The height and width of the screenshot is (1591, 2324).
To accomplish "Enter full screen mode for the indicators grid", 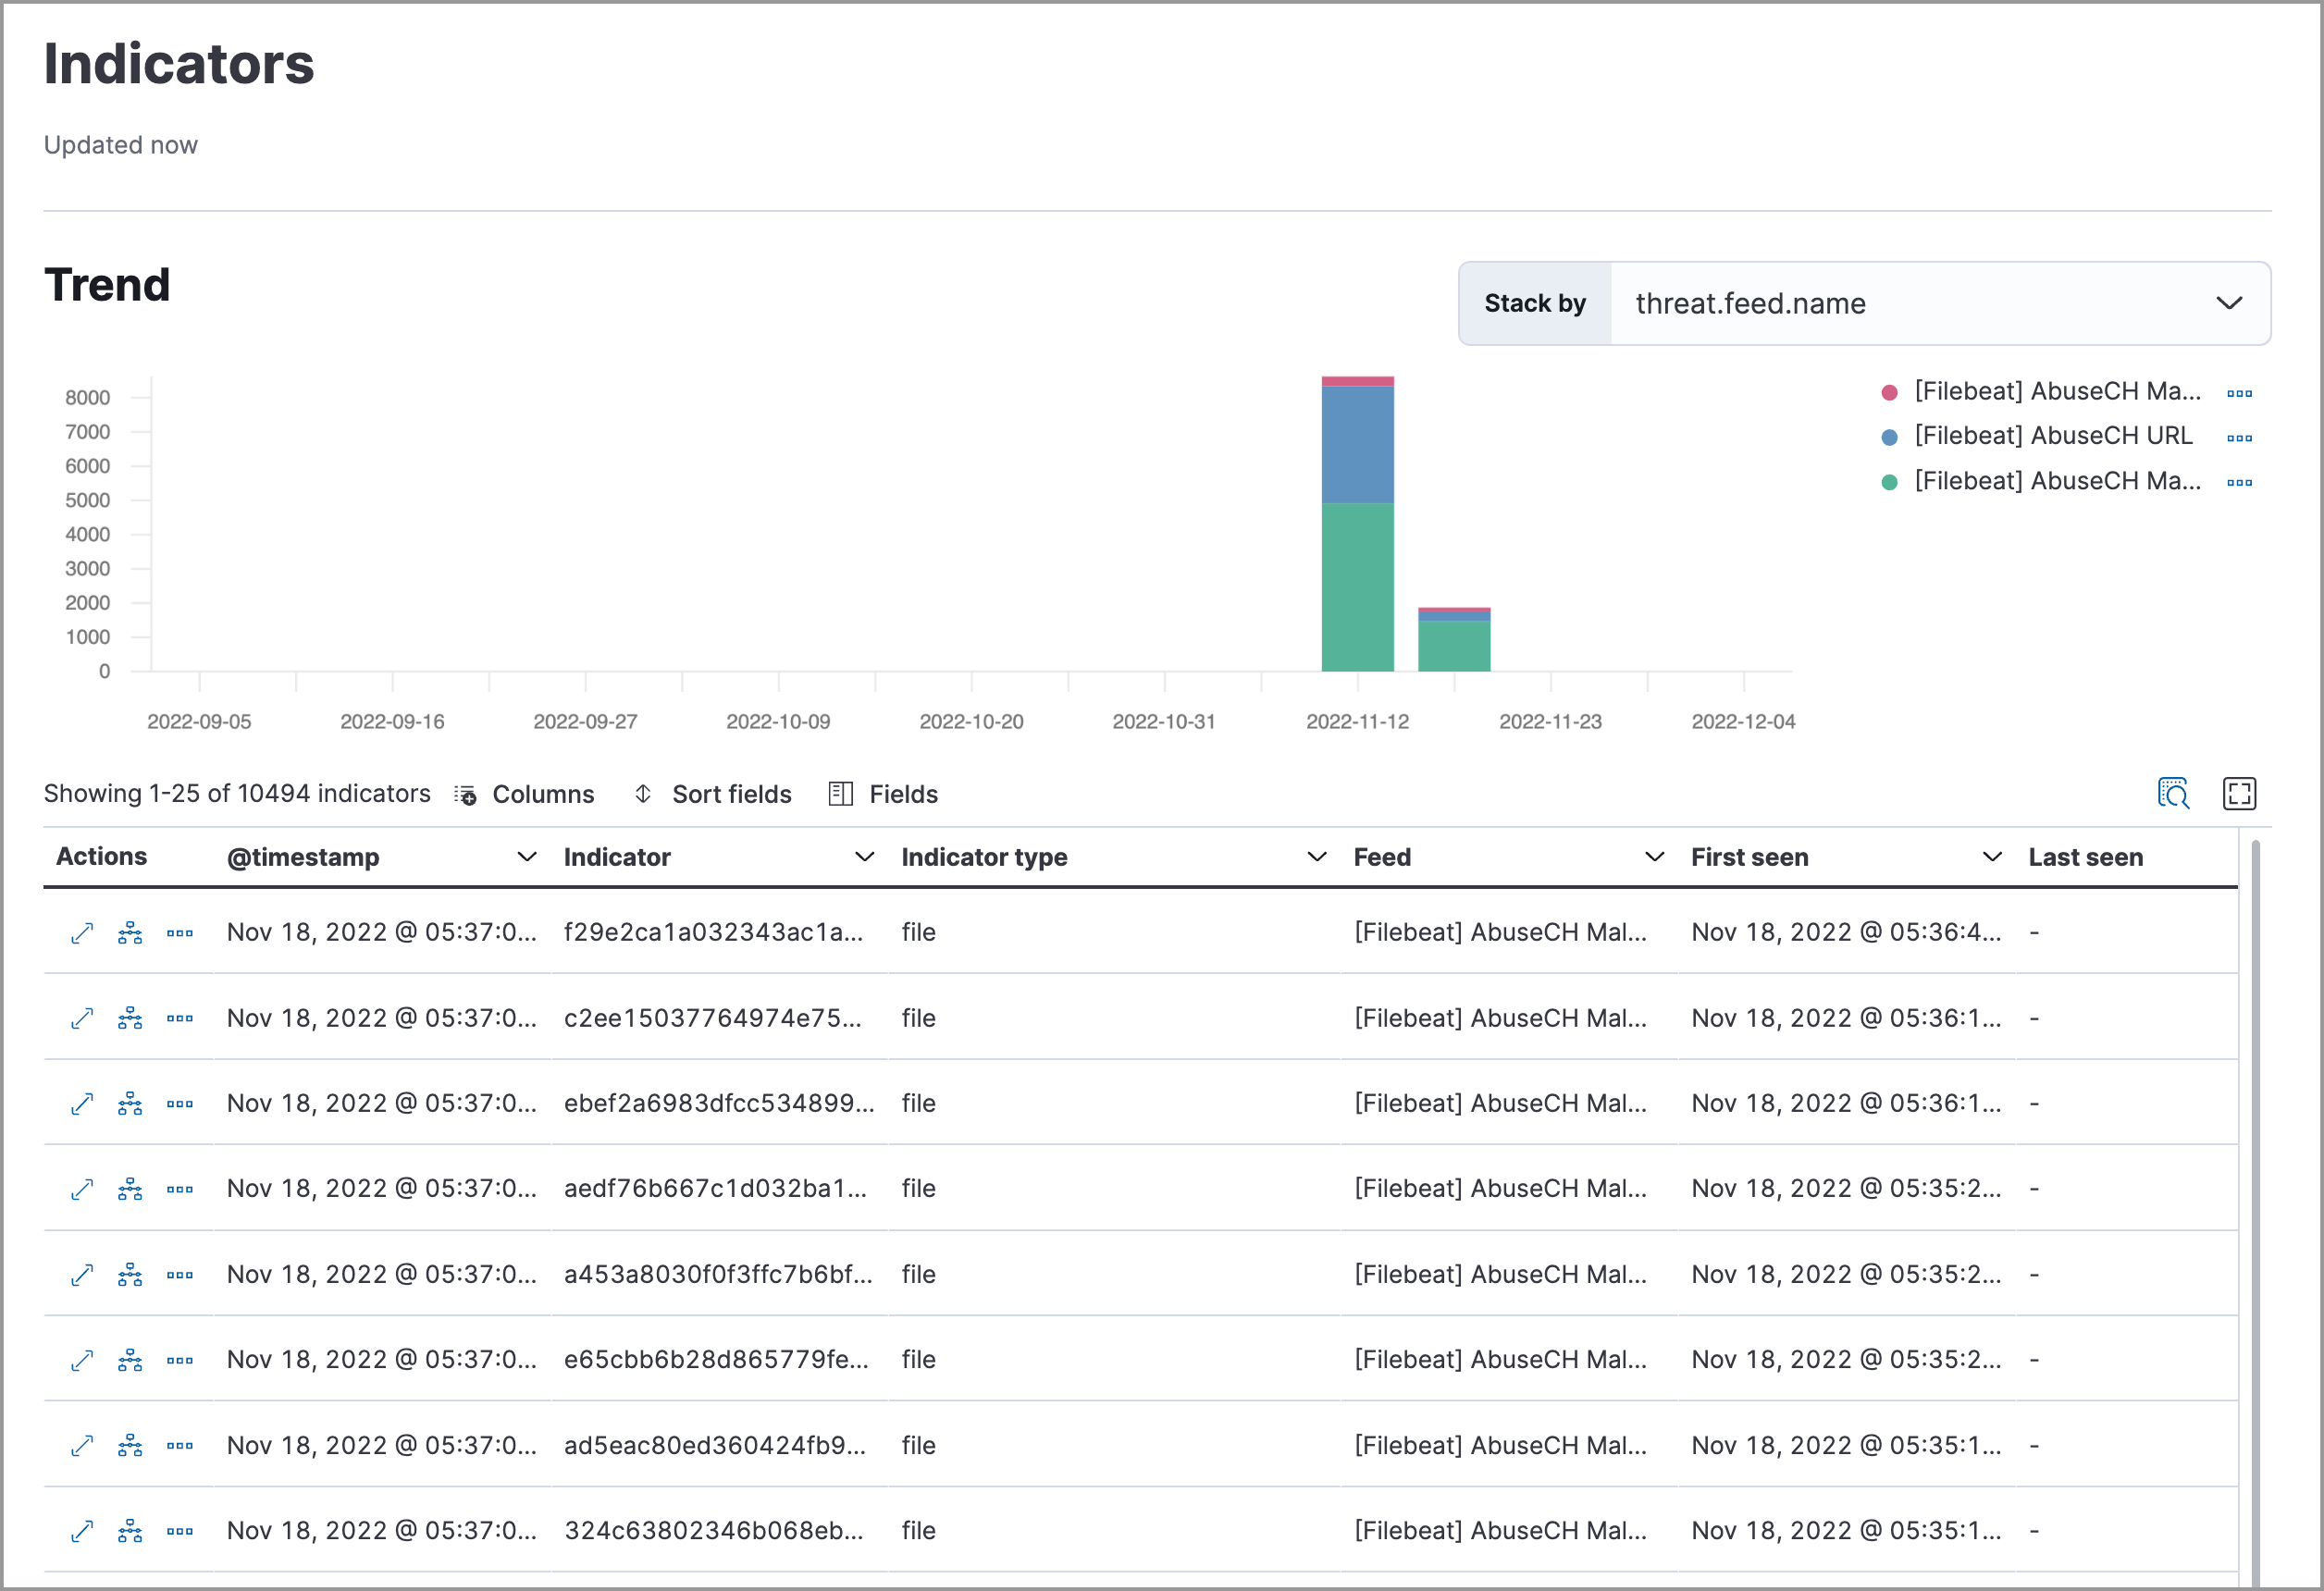I will [x=2240, y=793].
